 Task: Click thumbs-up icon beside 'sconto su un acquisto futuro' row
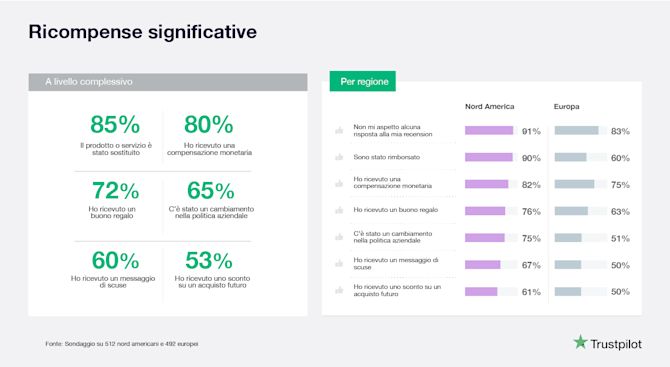click(x=339, y=291)
